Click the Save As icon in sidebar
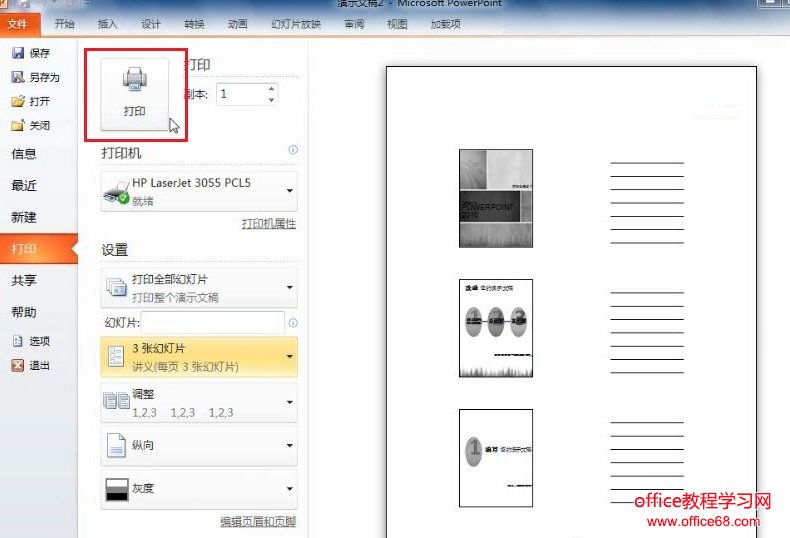 coord(18,77)
